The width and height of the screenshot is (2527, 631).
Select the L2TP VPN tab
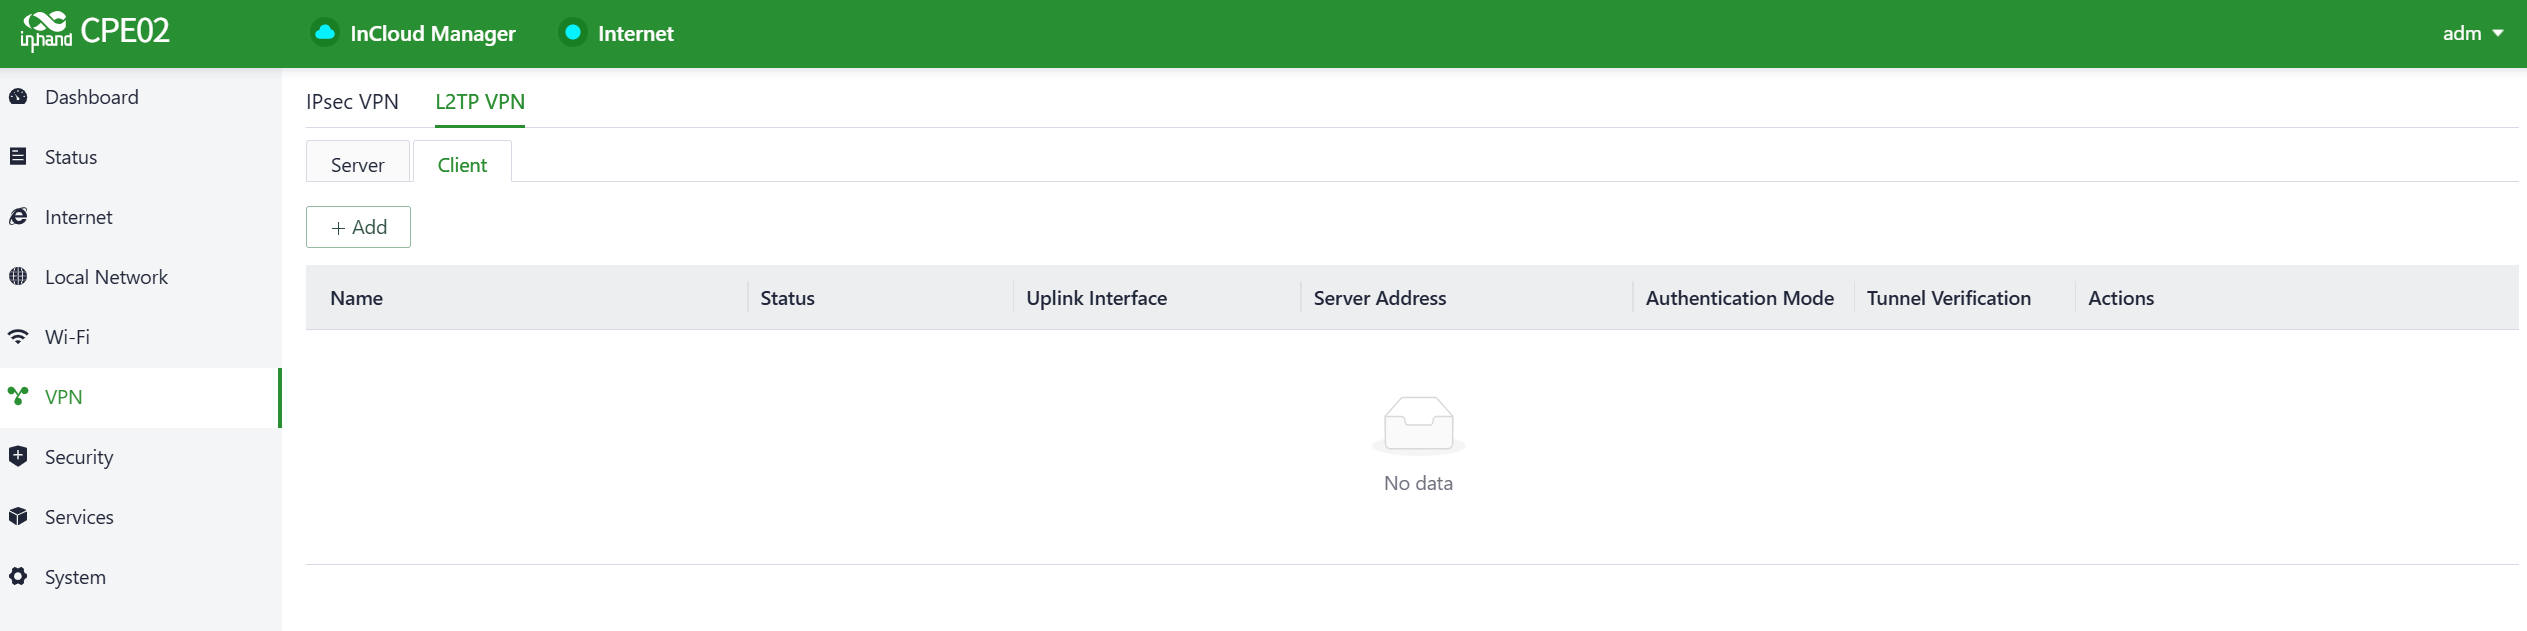[480, 102]
